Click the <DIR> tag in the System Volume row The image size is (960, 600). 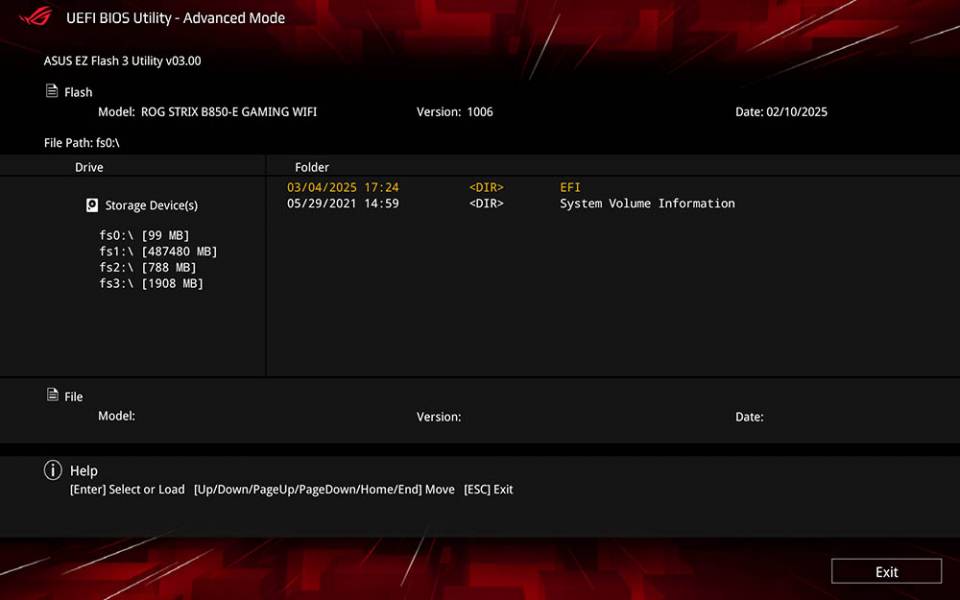coord(486,203)
